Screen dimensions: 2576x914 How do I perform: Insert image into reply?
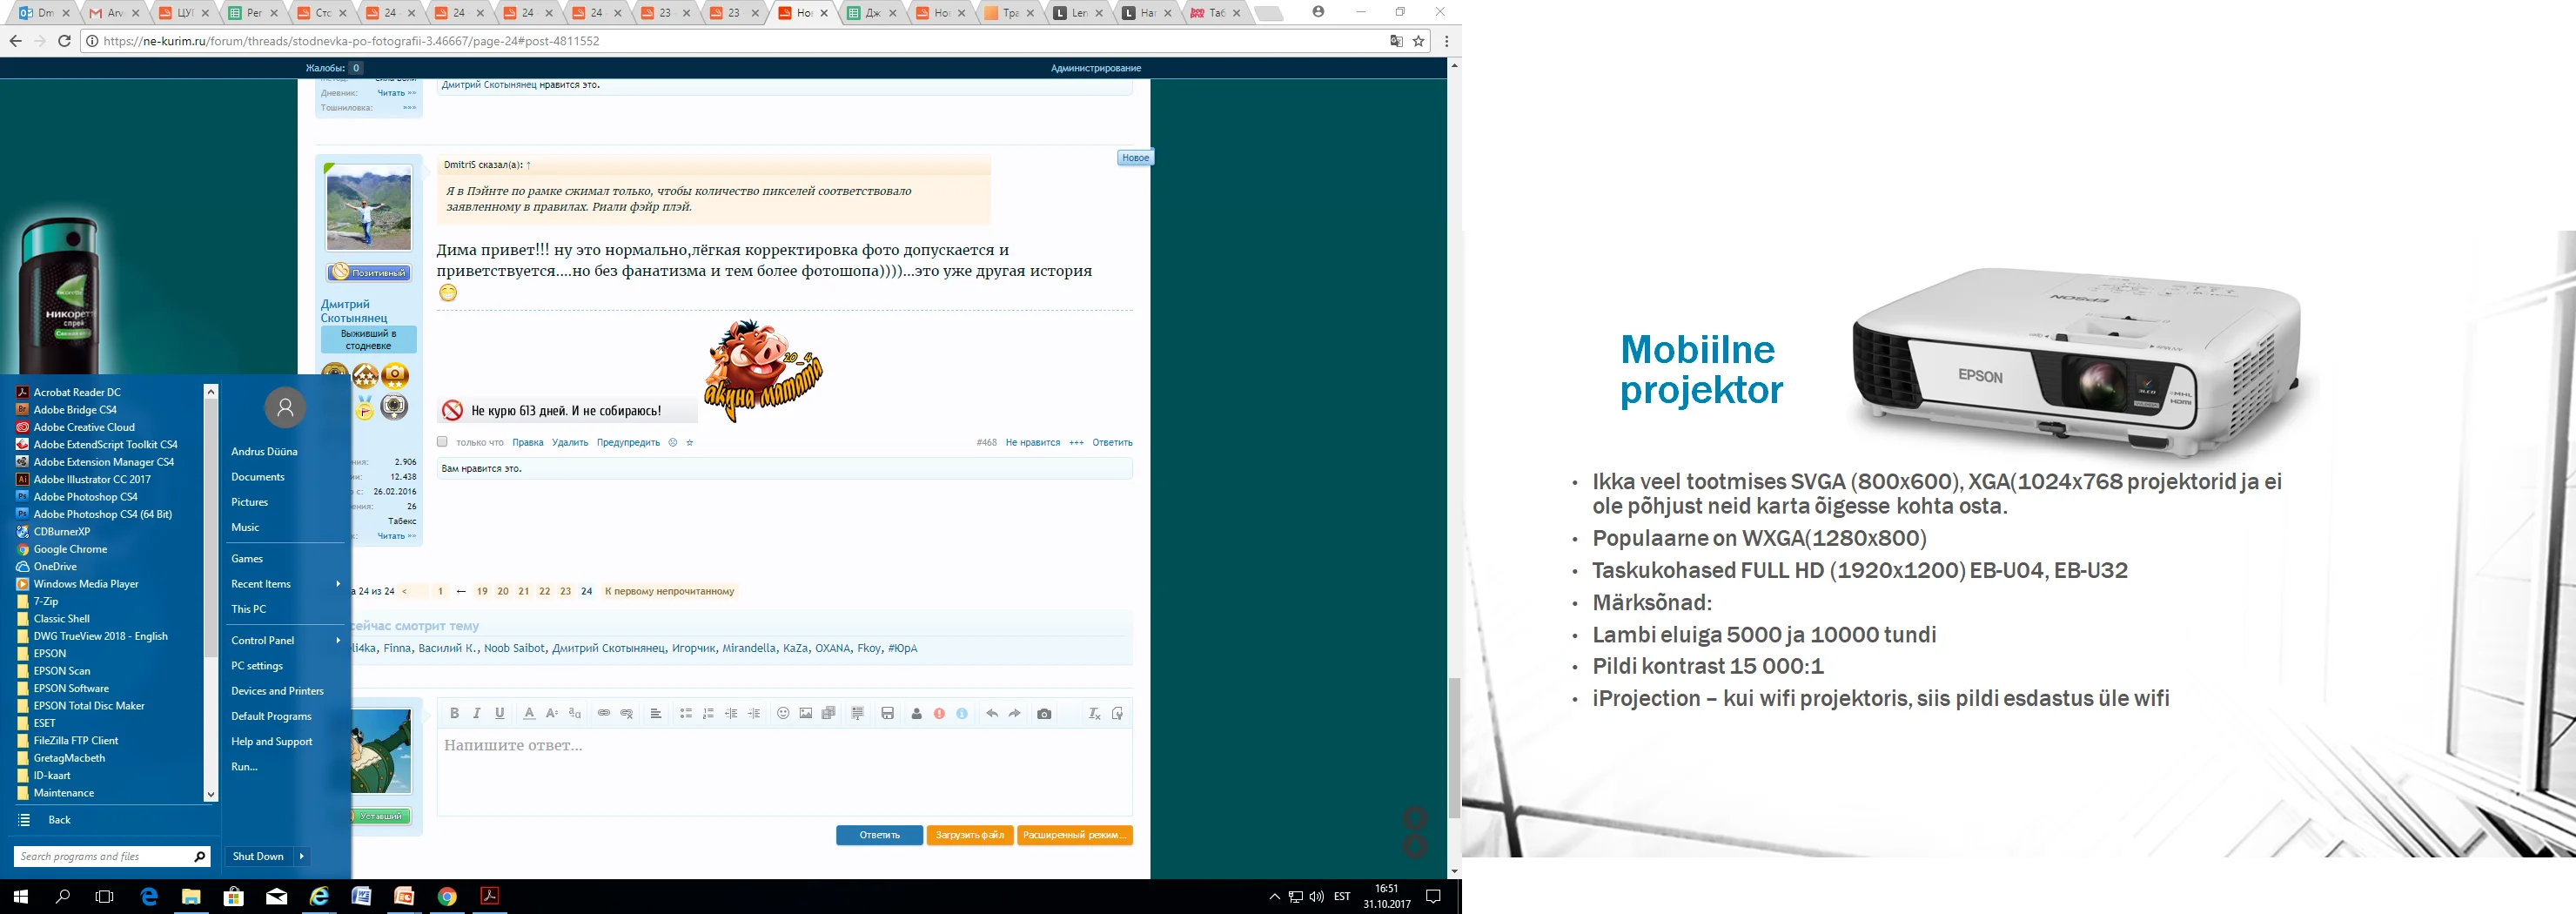806,713
